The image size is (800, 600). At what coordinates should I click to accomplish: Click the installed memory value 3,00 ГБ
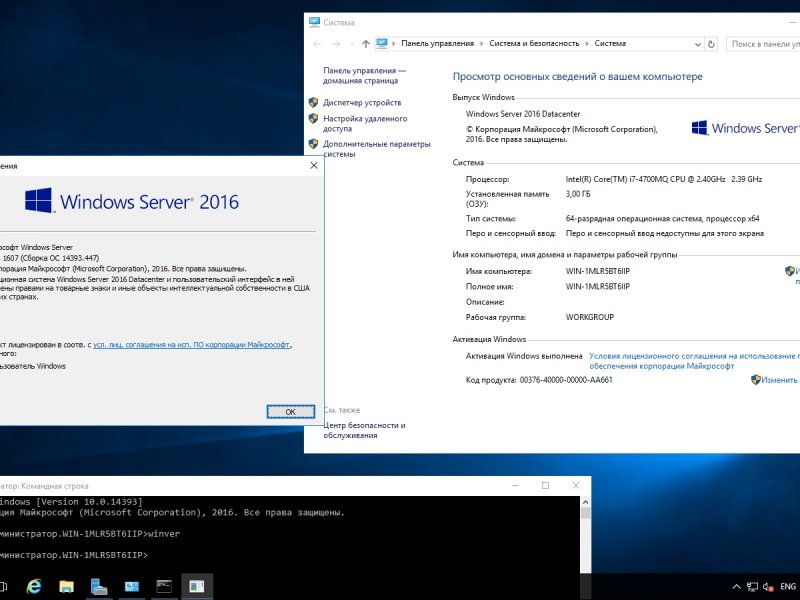[x=578, y=194]
